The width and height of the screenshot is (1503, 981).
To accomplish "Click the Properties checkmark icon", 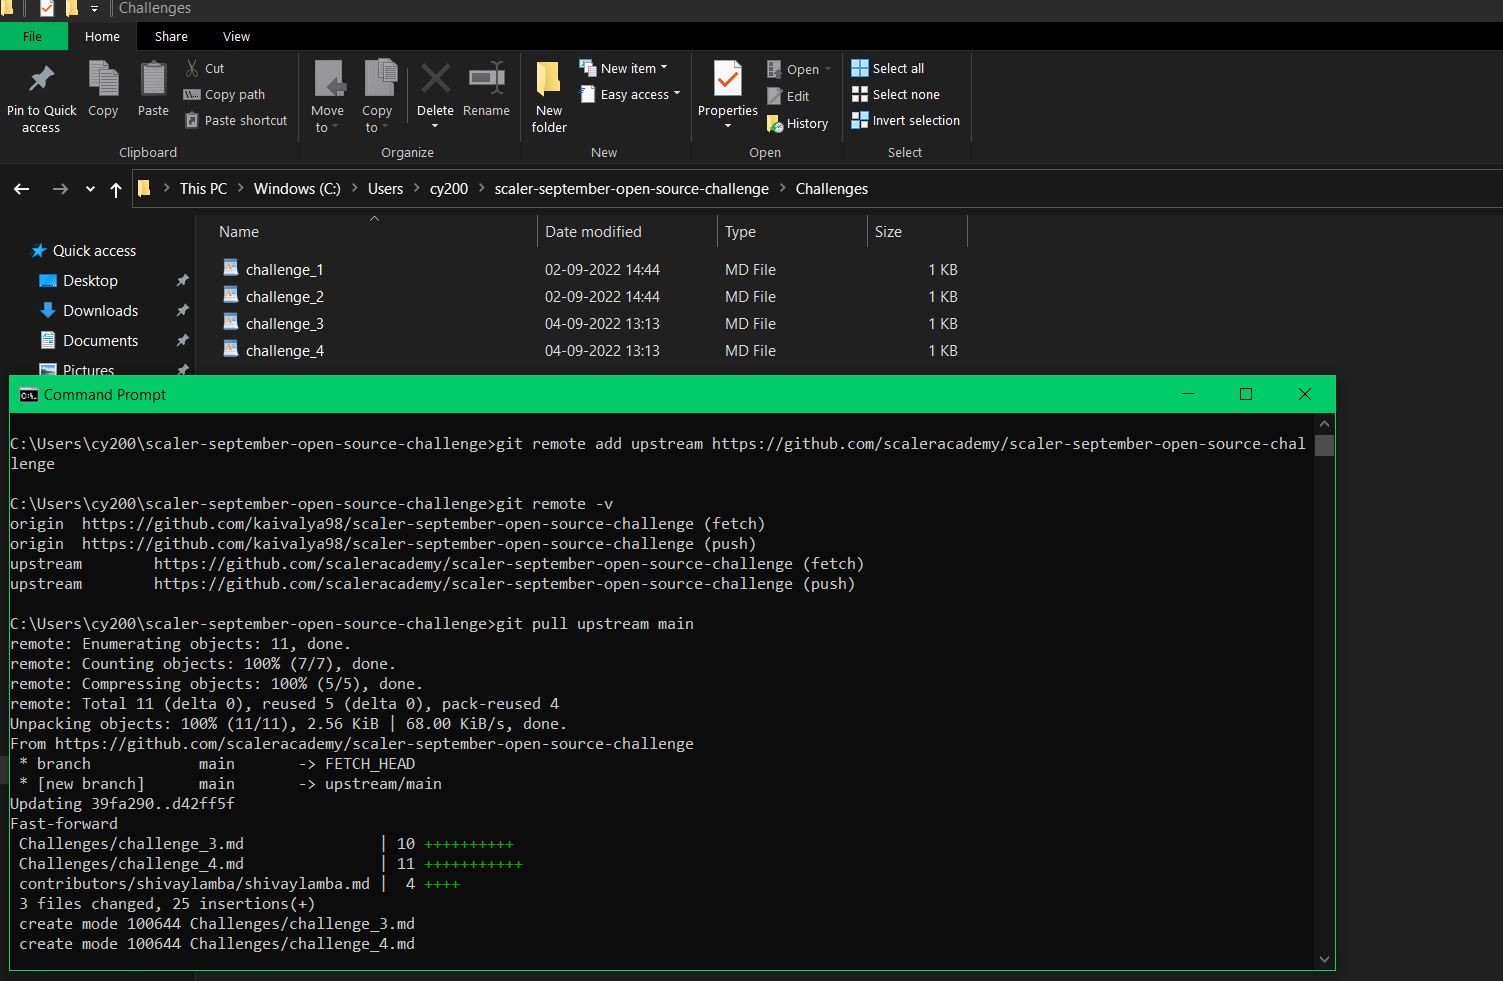I will point(727,79).
